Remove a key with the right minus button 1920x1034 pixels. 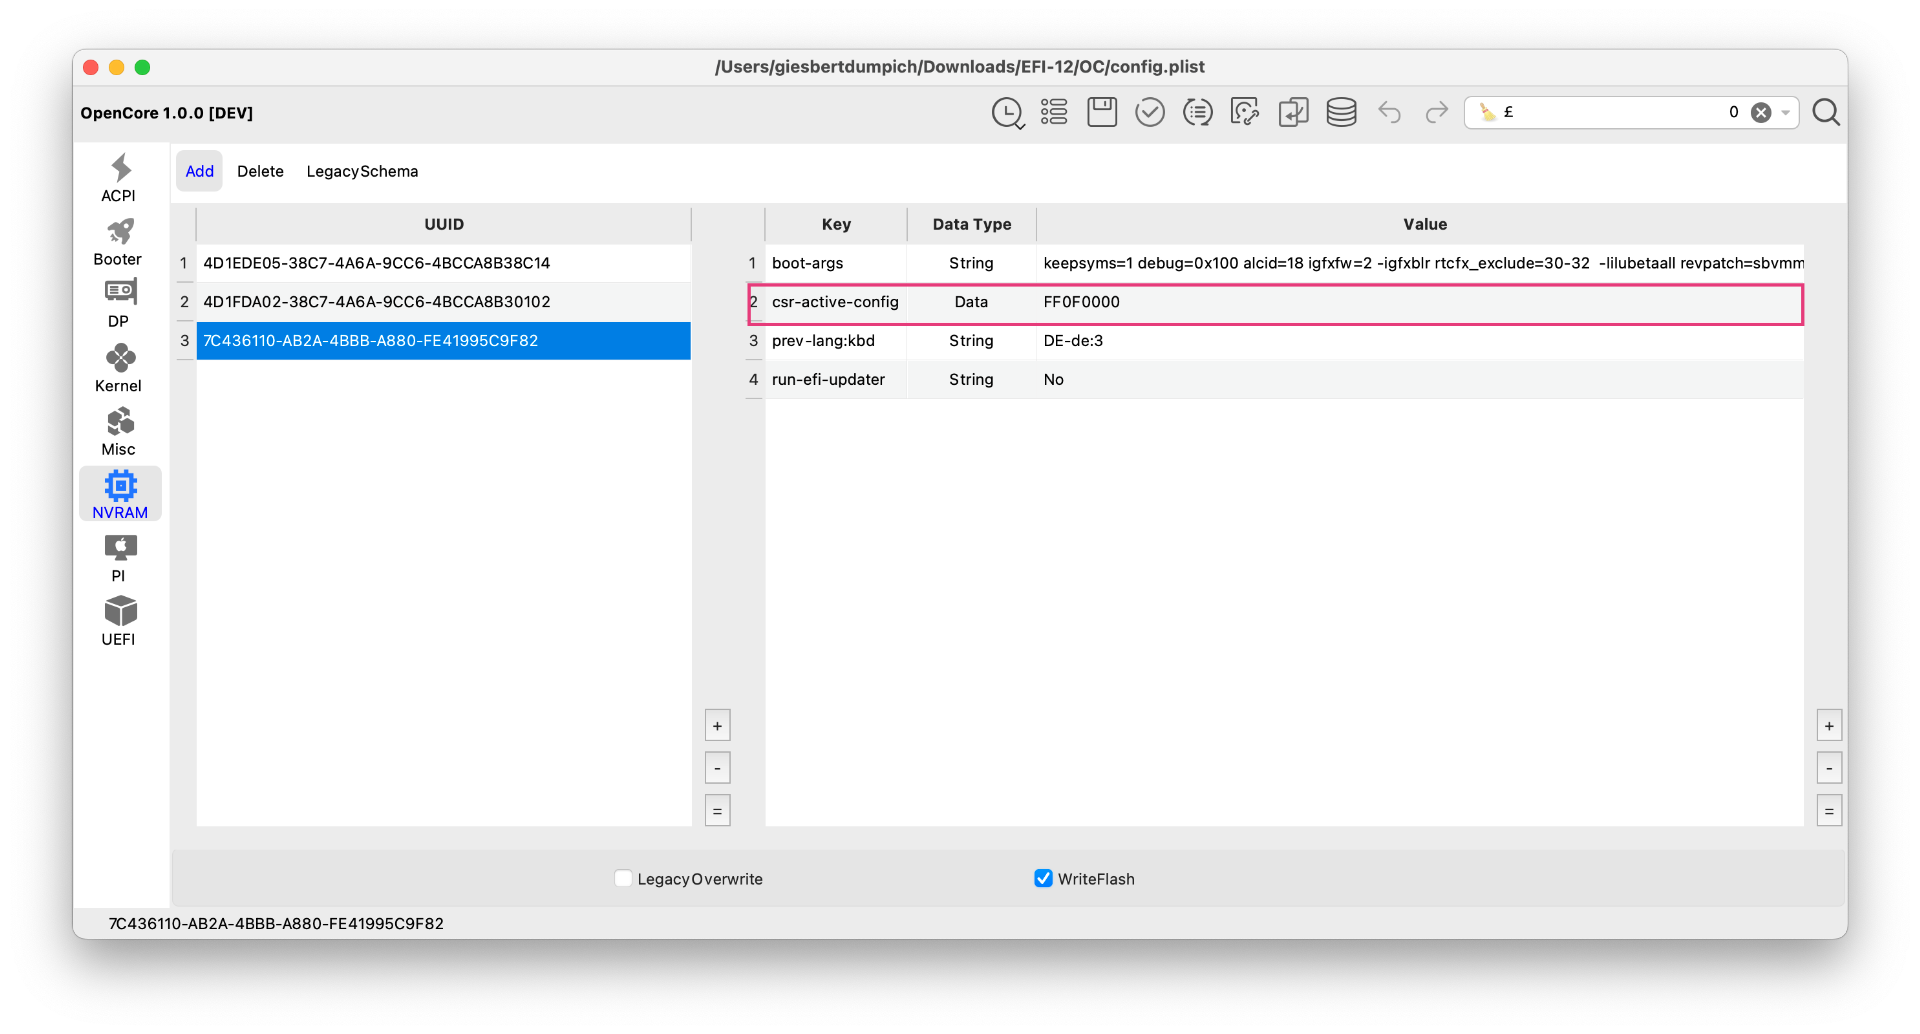1829,768
